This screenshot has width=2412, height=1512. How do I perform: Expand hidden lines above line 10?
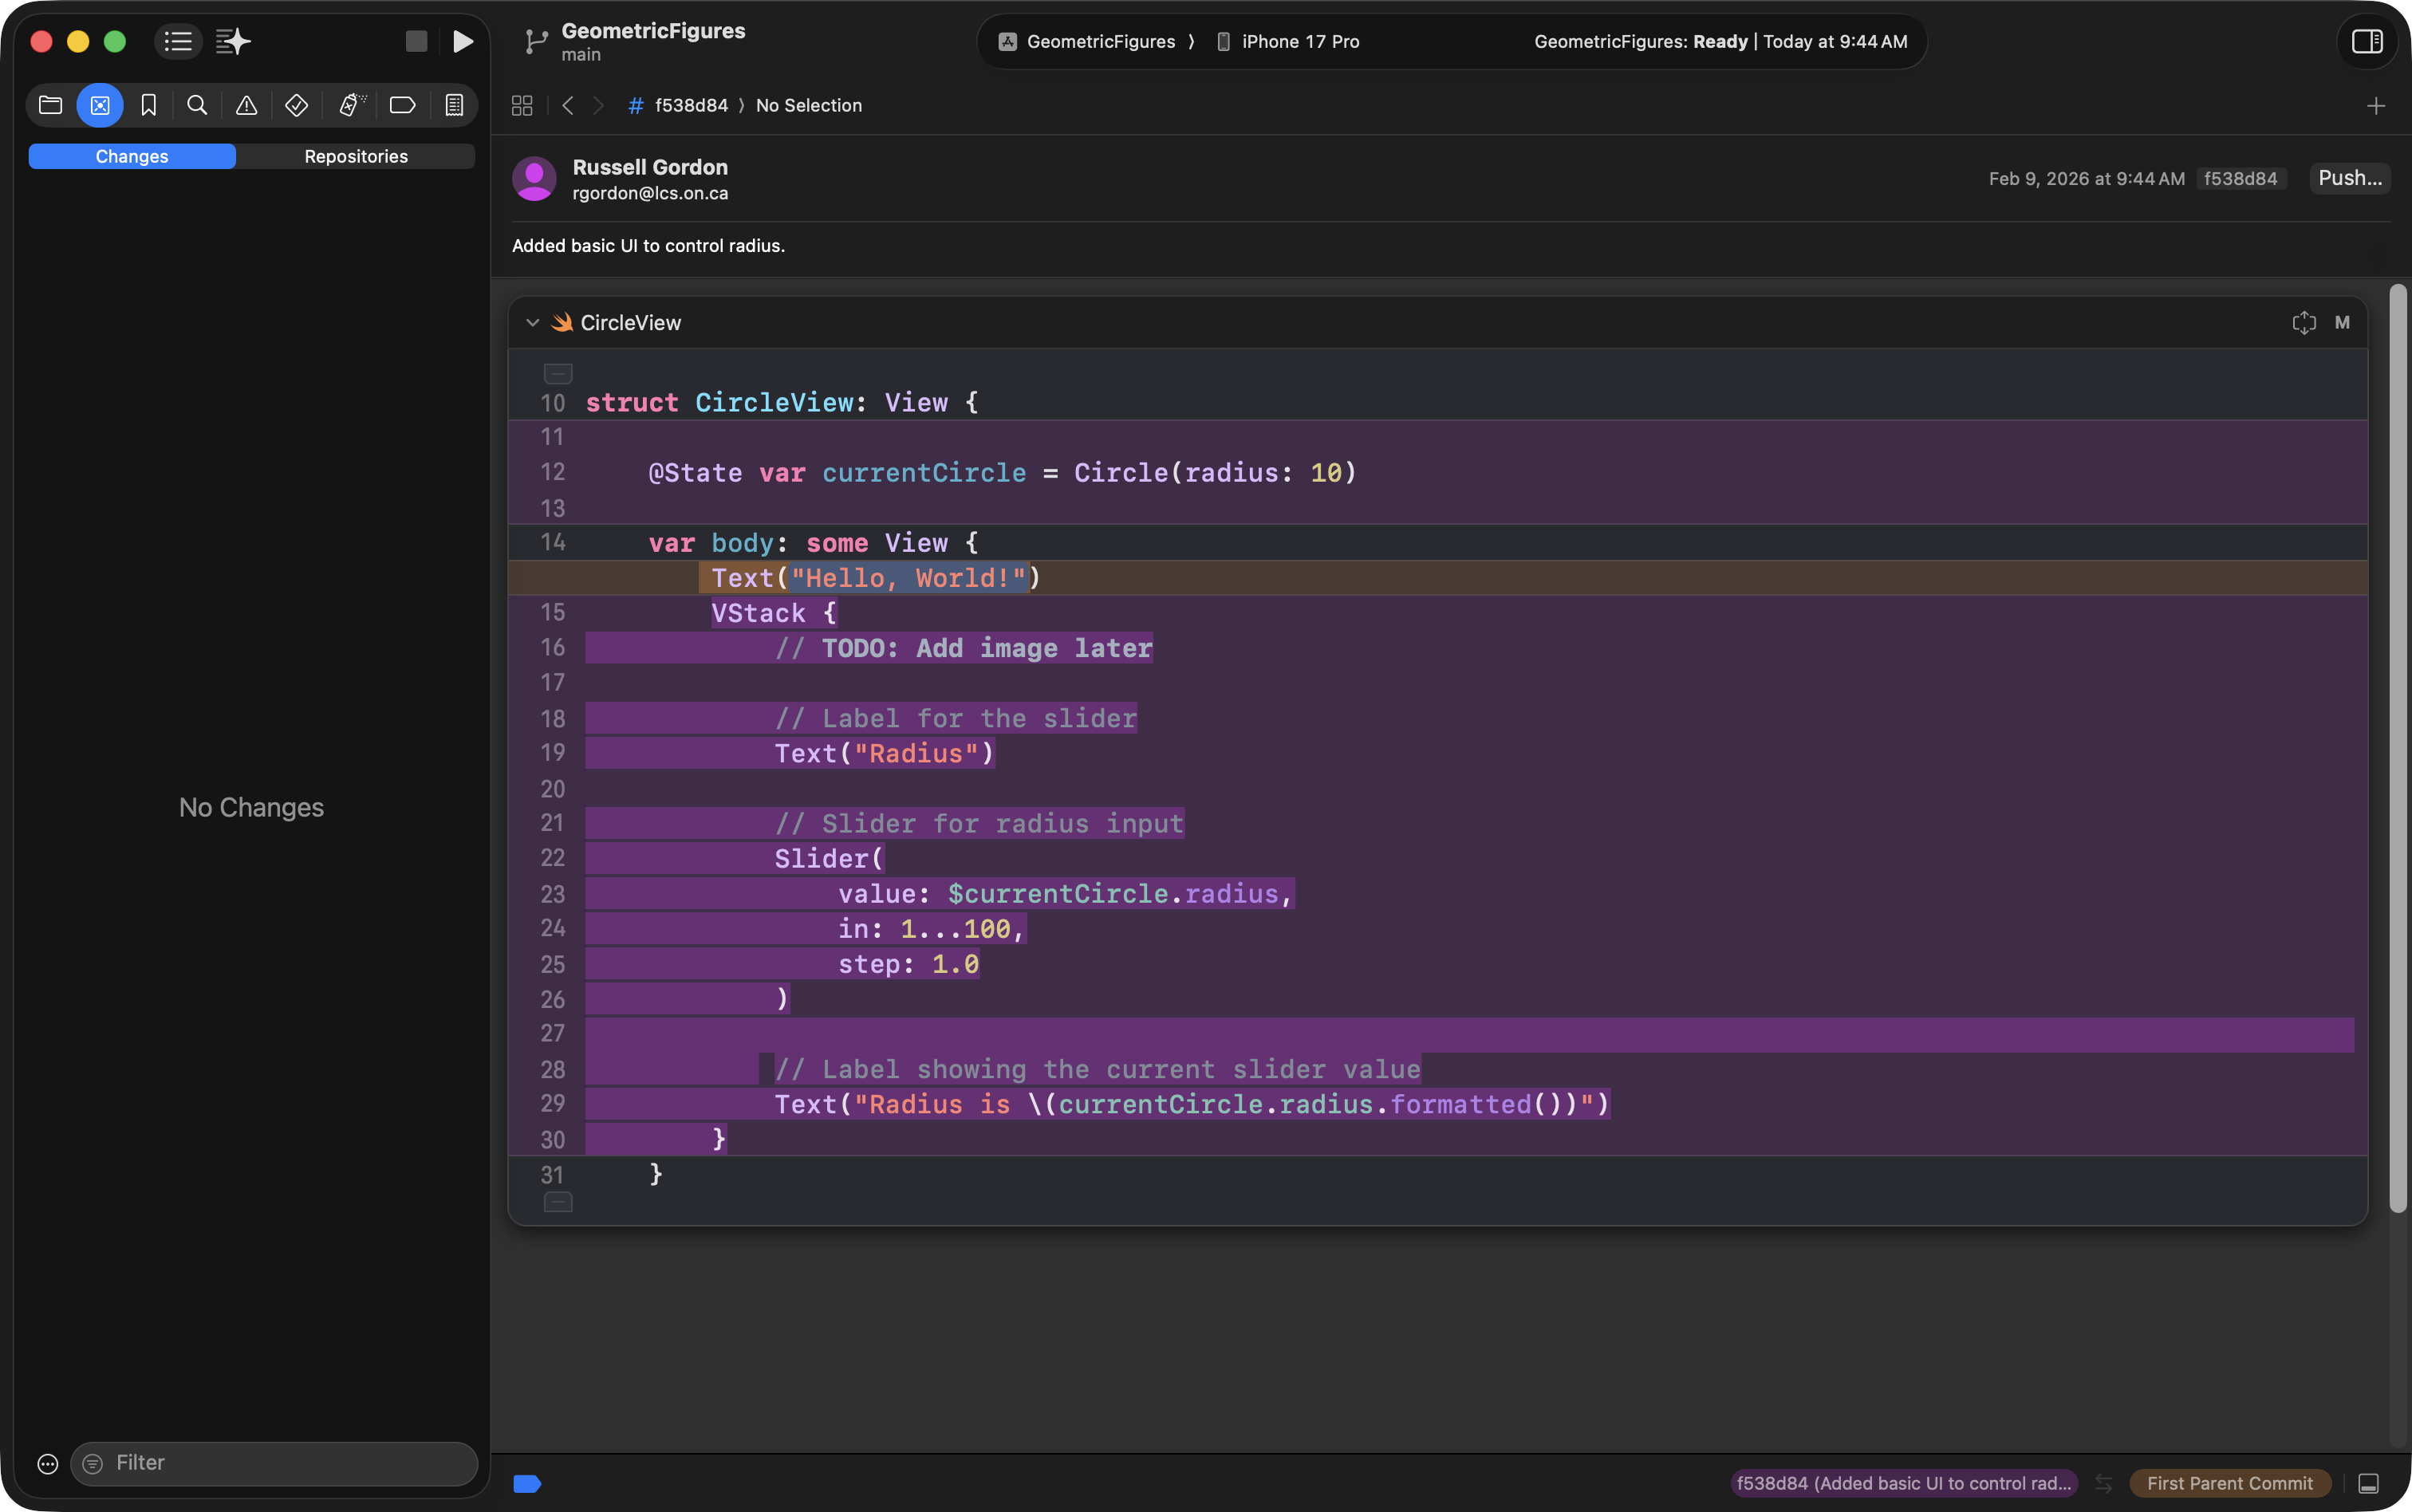[558, 373]
